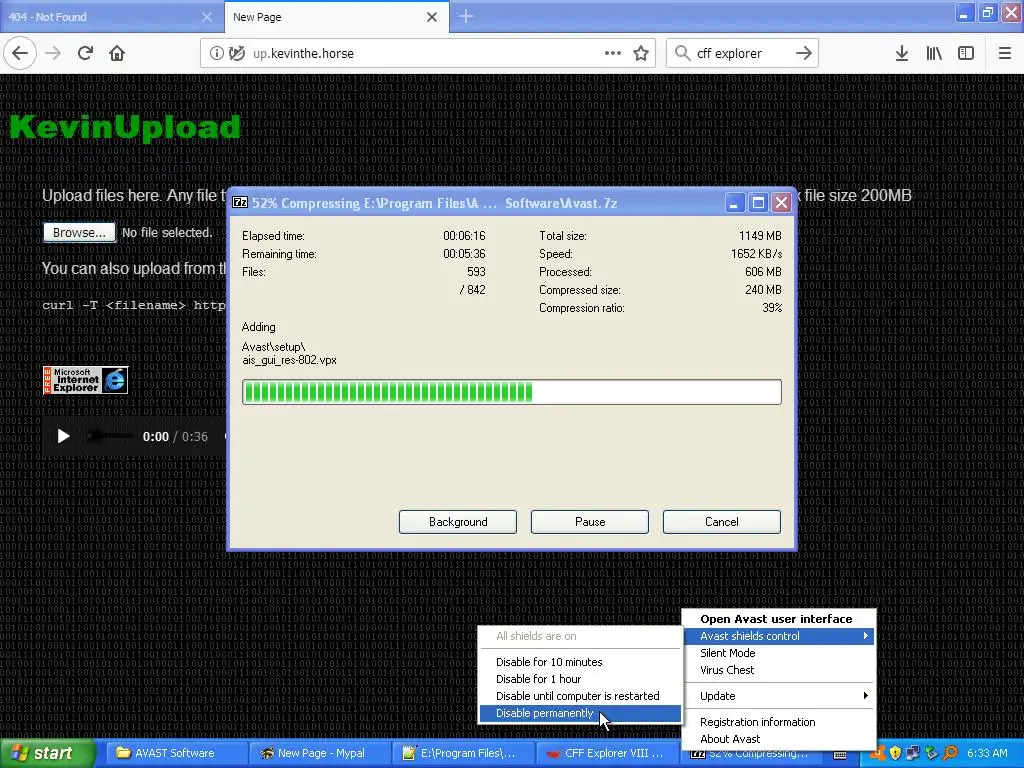Click the 52% Compressing taskbar item

point(750,756)
